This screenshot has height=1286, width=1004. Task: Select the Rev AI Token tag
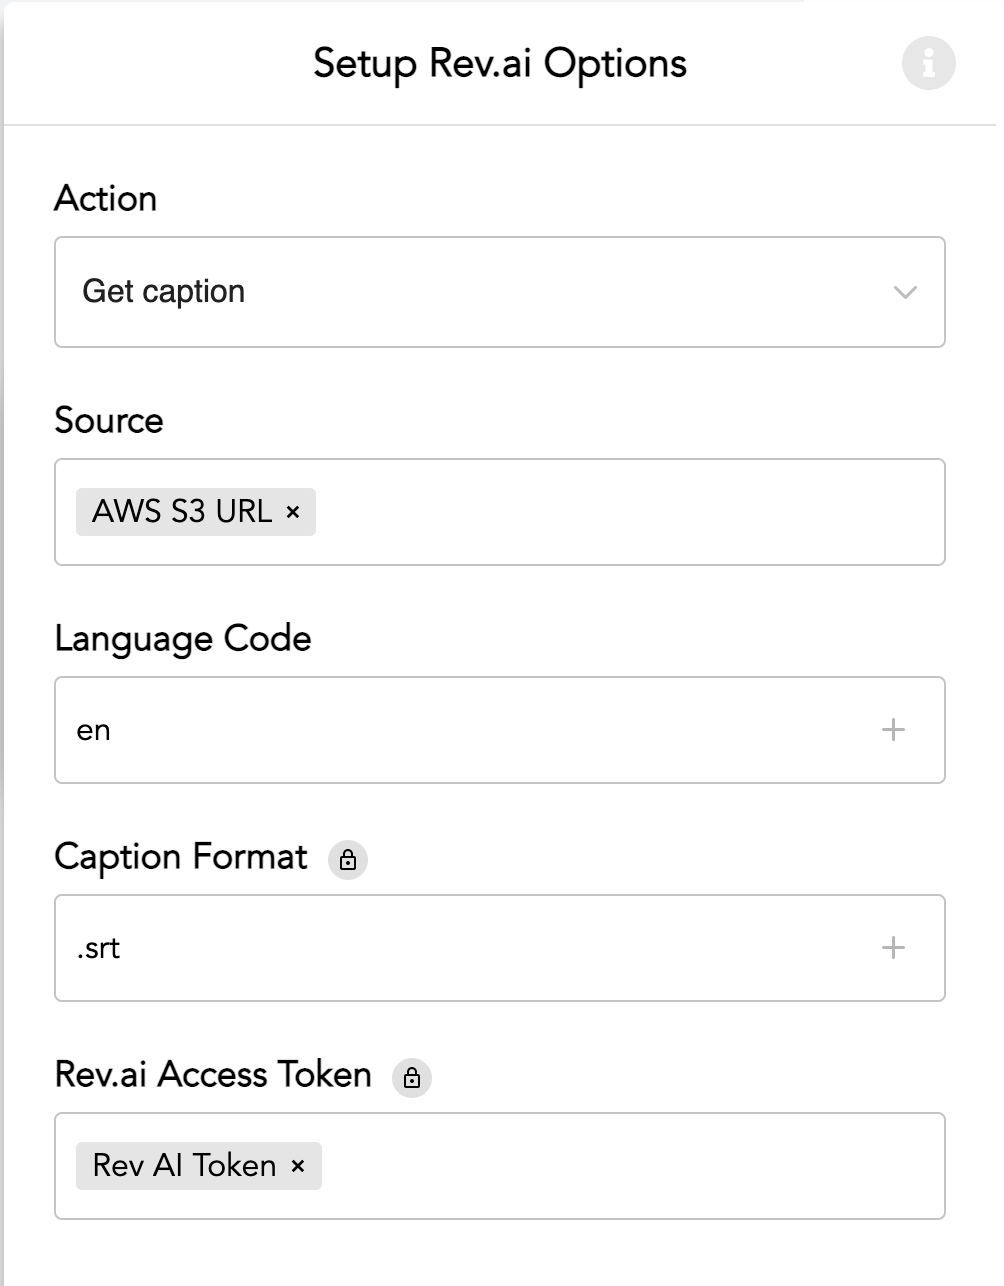coord(184,1166)
